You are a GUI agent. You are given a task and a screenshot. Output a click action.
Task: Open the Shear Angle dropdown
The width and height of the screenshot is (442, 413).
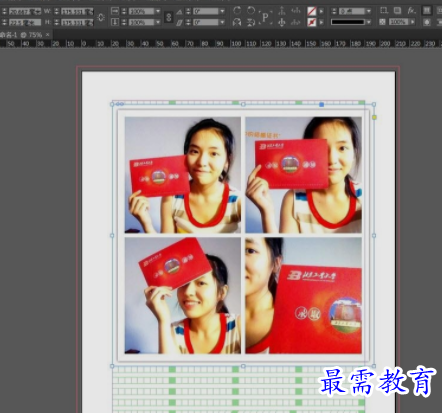[x=222, y=22]
